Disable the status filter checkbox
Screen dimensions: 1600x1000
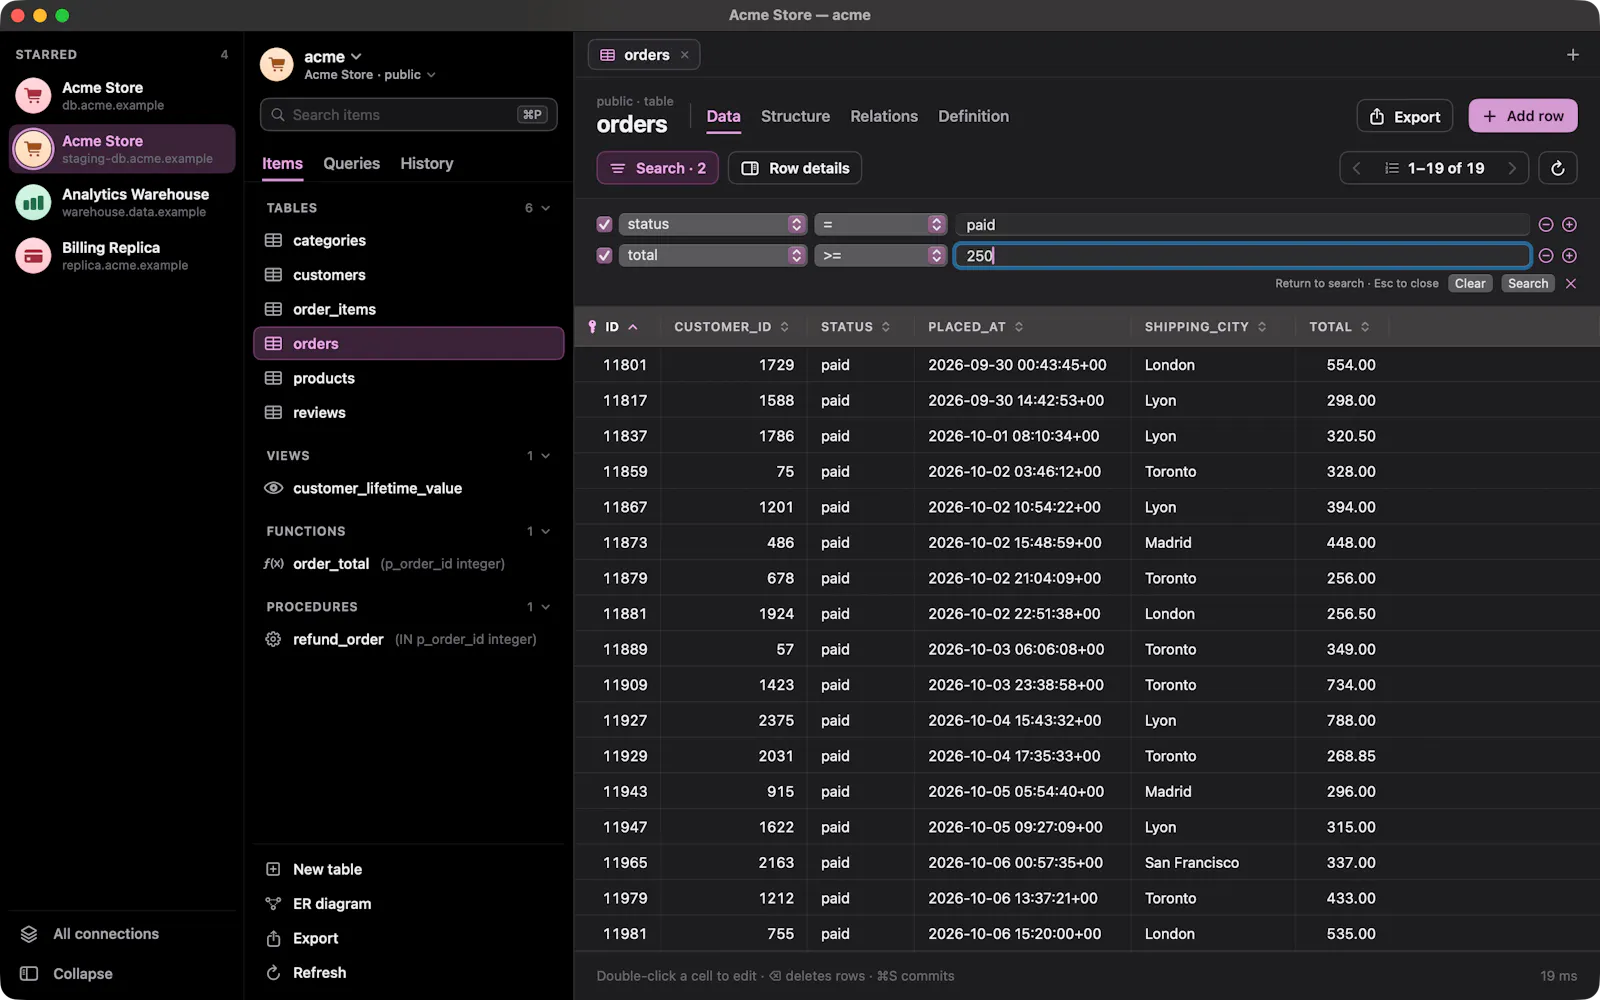[604, 225]
